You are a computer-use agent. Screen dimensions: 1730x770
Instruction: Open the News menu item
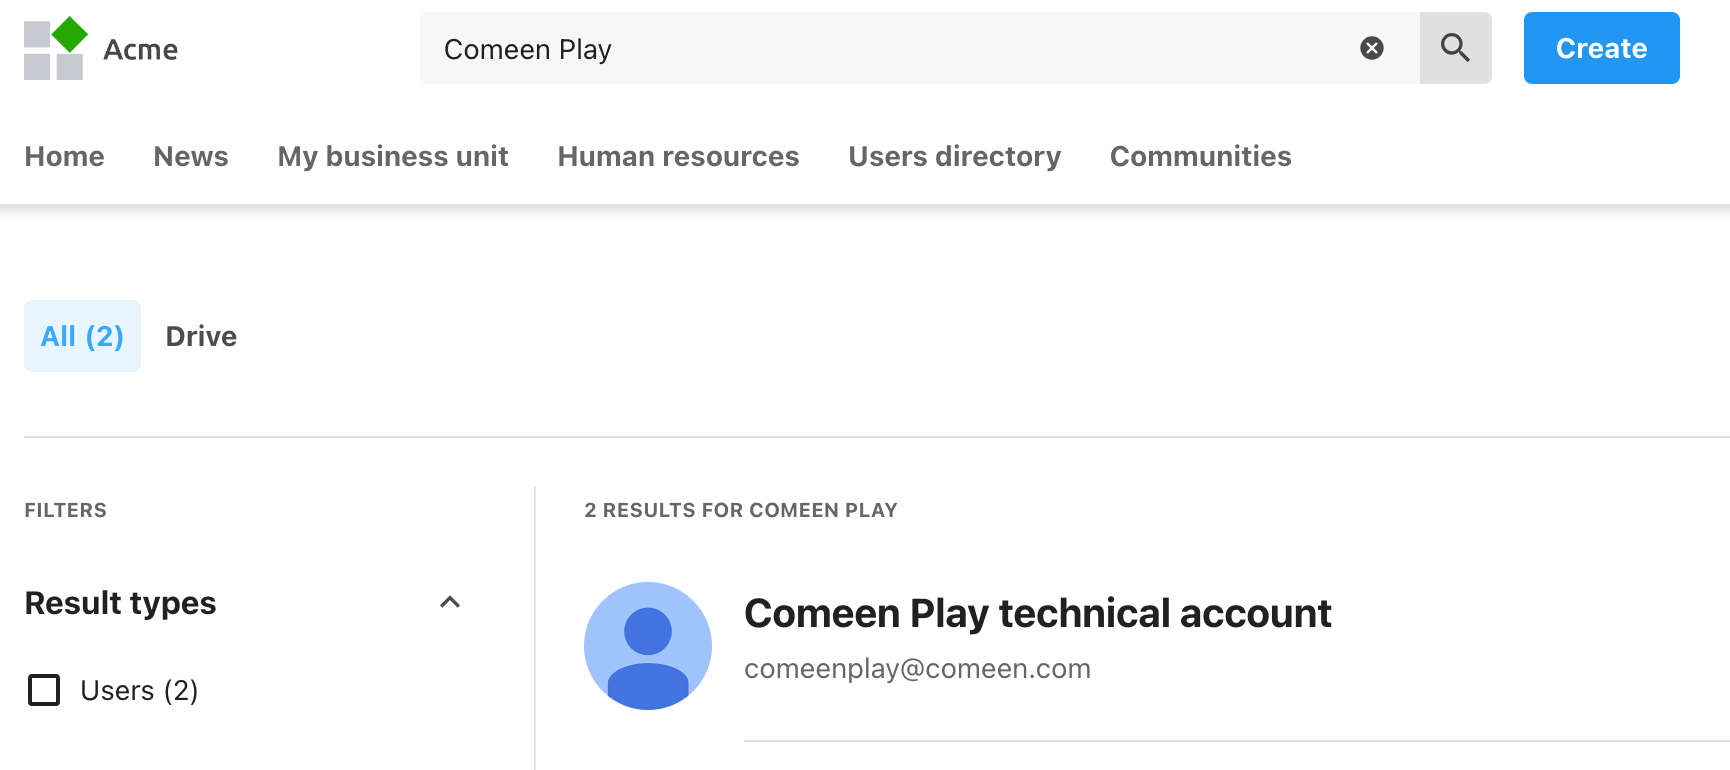(191, 156)
